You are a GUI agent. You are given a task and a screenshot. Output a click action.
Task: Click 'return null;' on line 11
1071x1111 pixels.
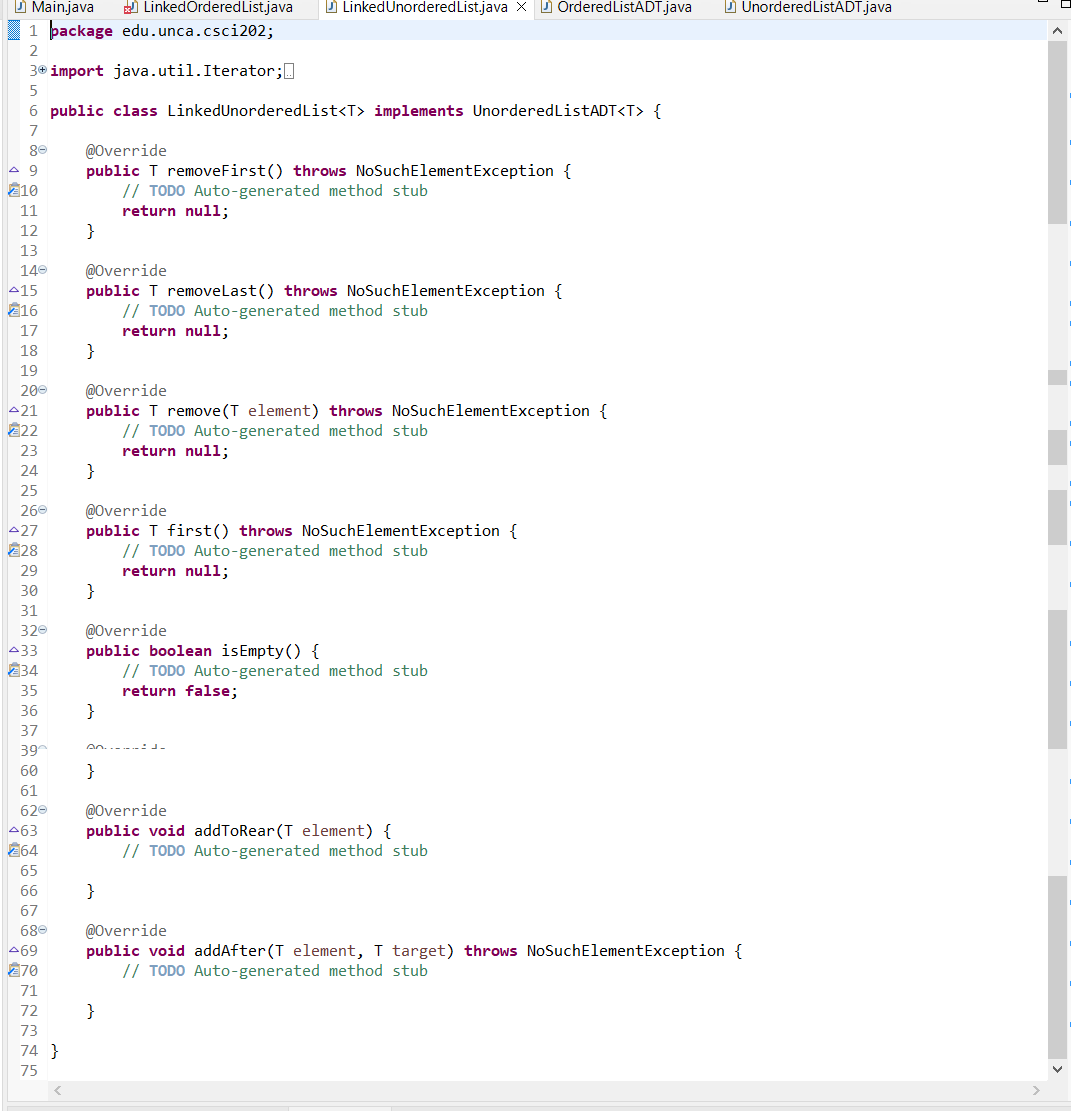click(x=176, y=211)
